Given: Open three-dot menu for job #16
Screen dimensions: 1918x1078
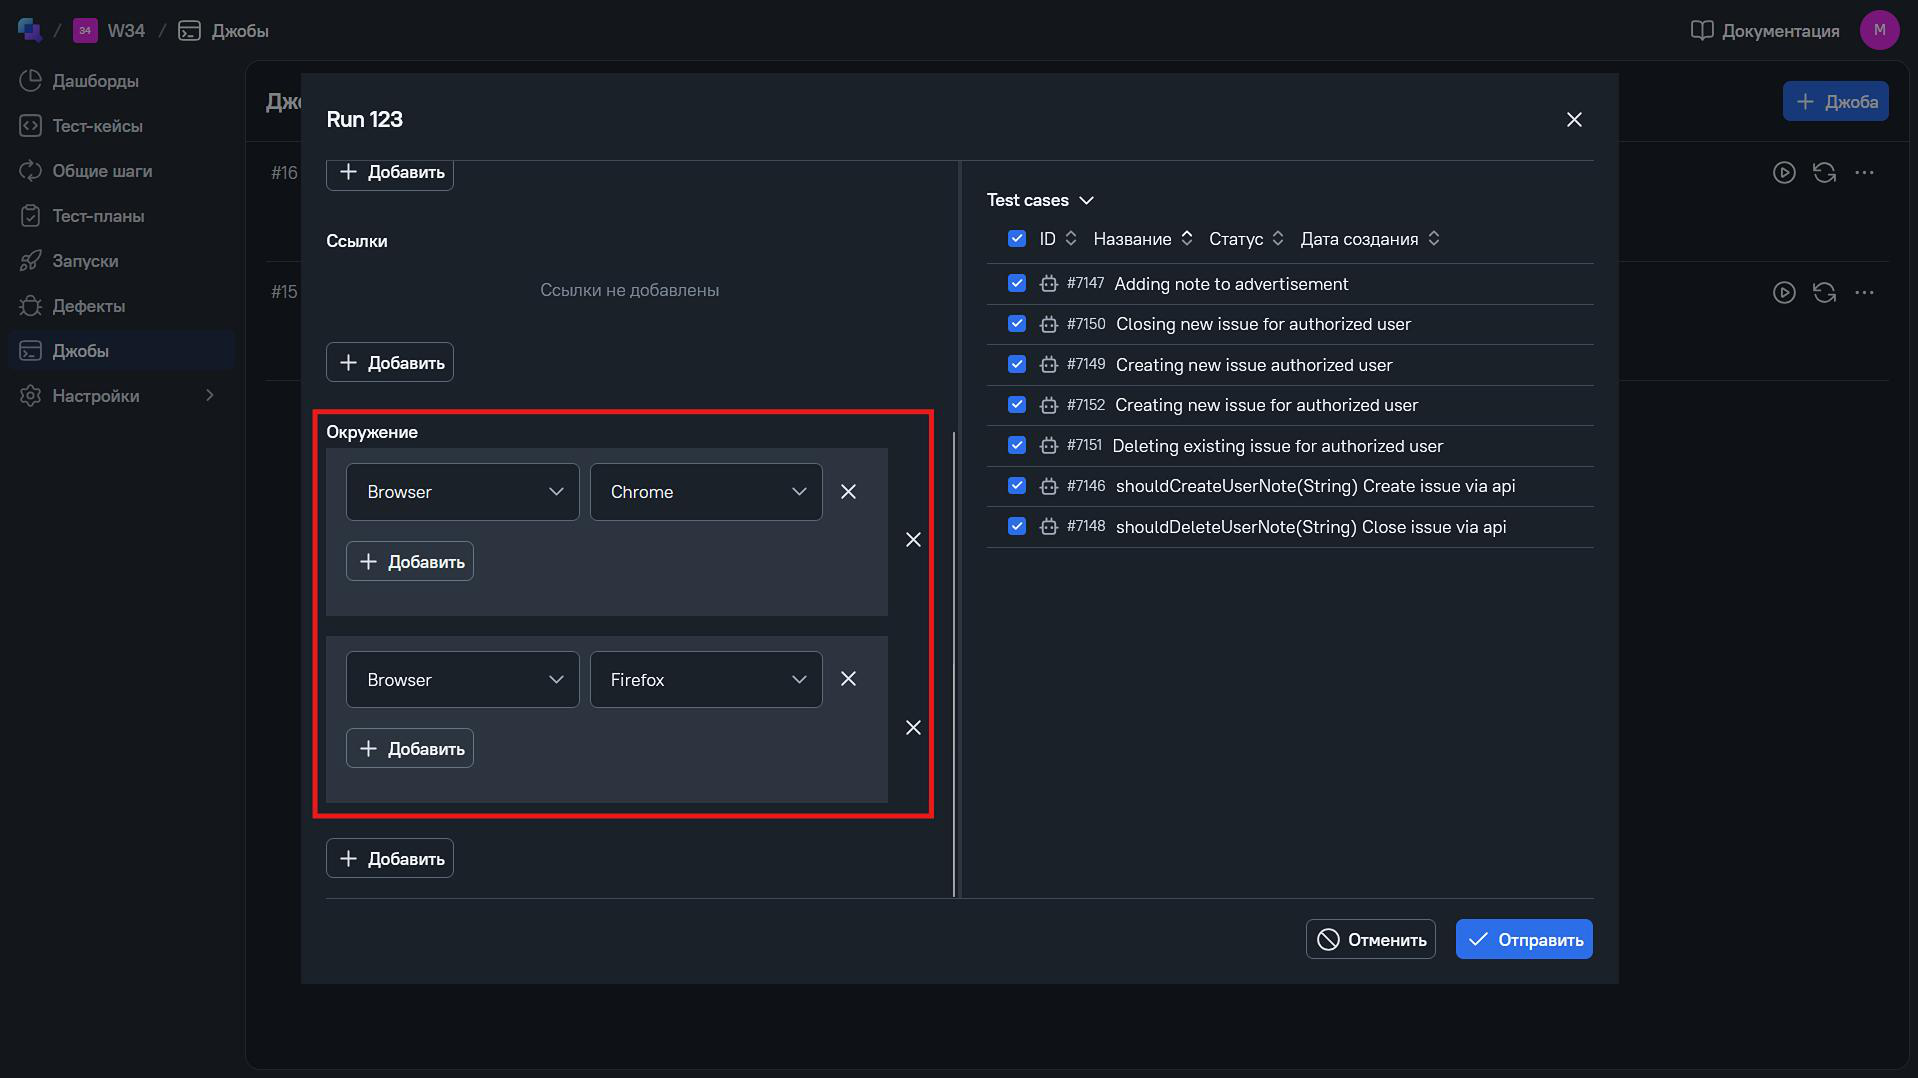Looking at the screenshot, I should coord(1864,172).
